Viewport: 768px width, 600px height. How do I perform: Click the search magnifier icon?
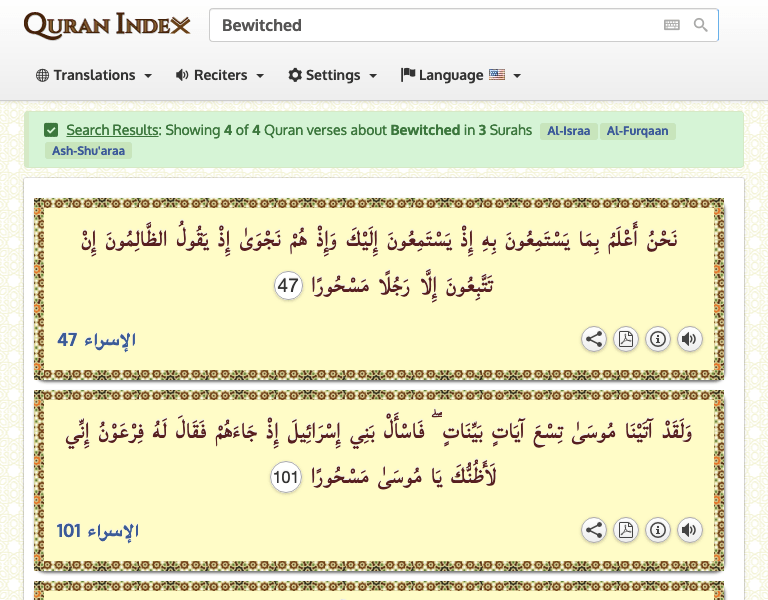[x=701, y=25]
